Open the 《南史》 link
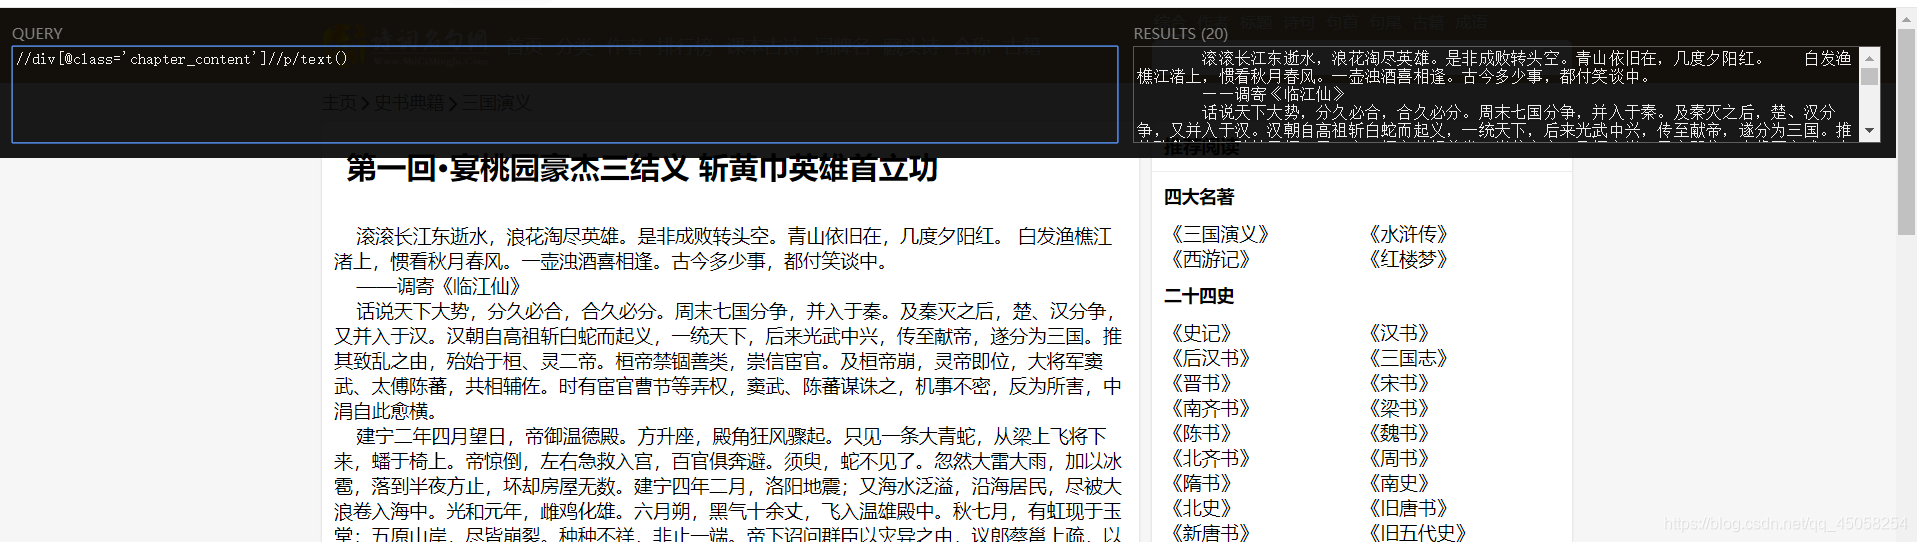 pyautogui.click(x=1399, y=483)
